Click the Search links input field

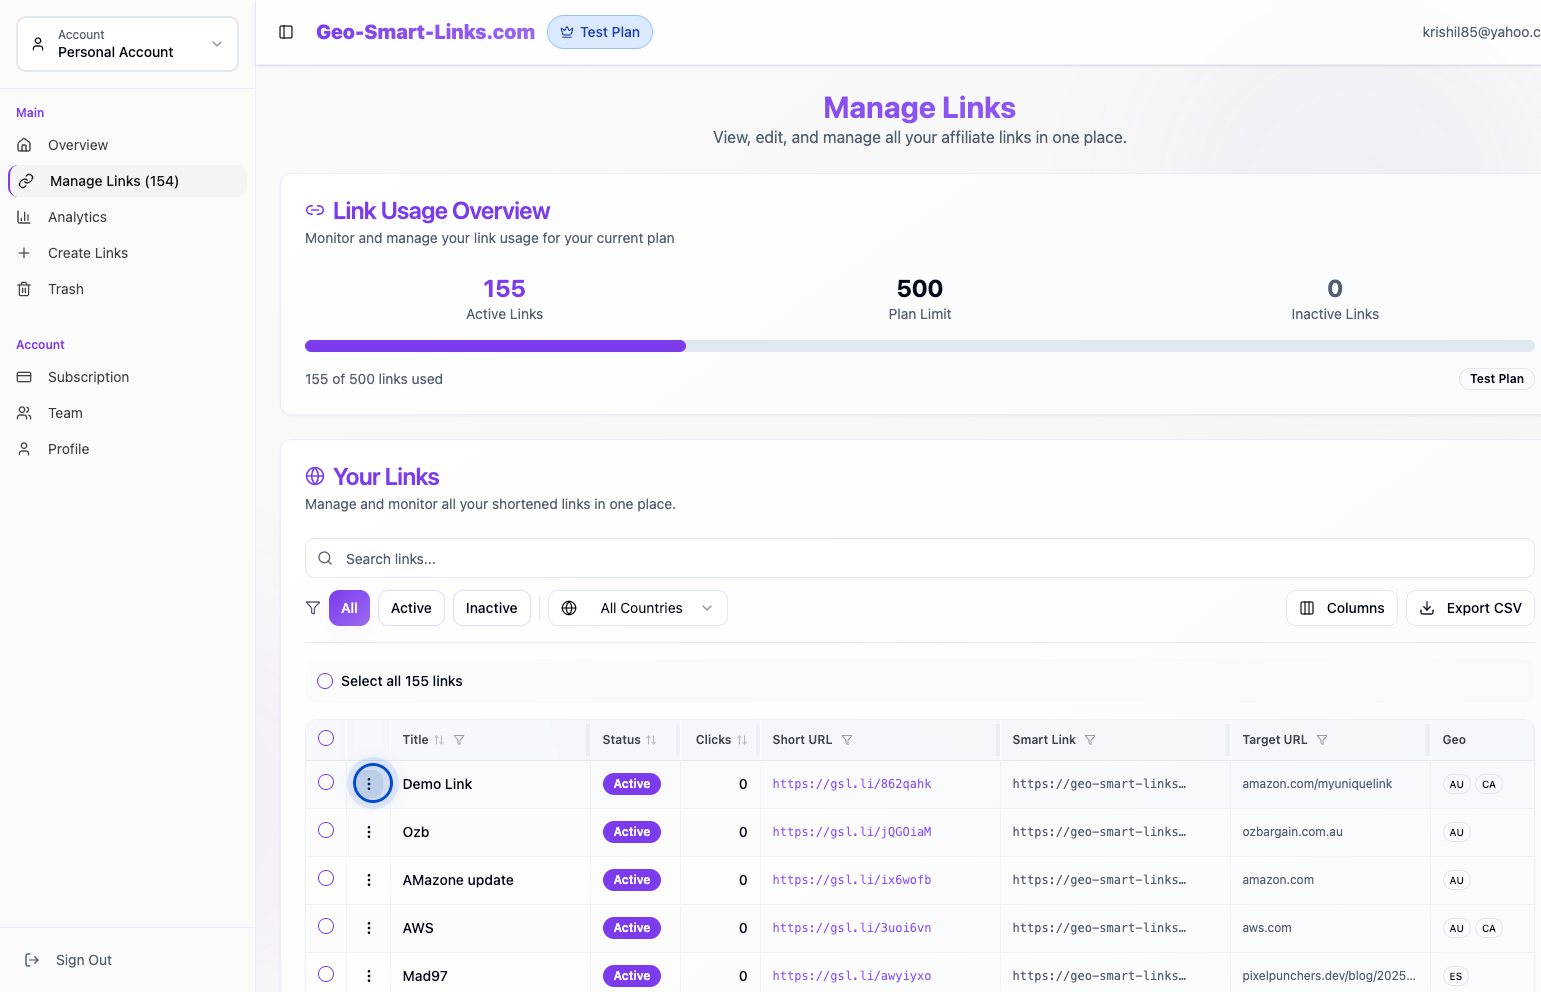(920, 559)
